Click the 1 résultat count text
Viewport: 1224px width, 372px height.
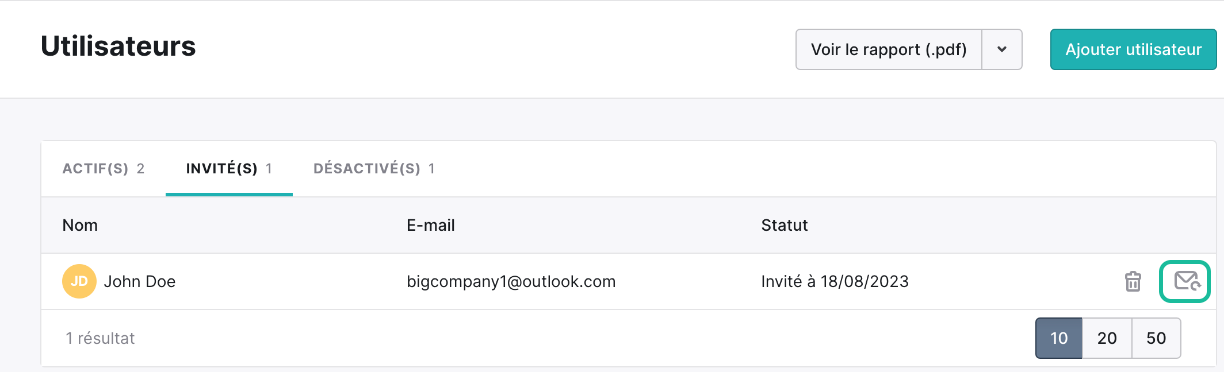(100, 338)
